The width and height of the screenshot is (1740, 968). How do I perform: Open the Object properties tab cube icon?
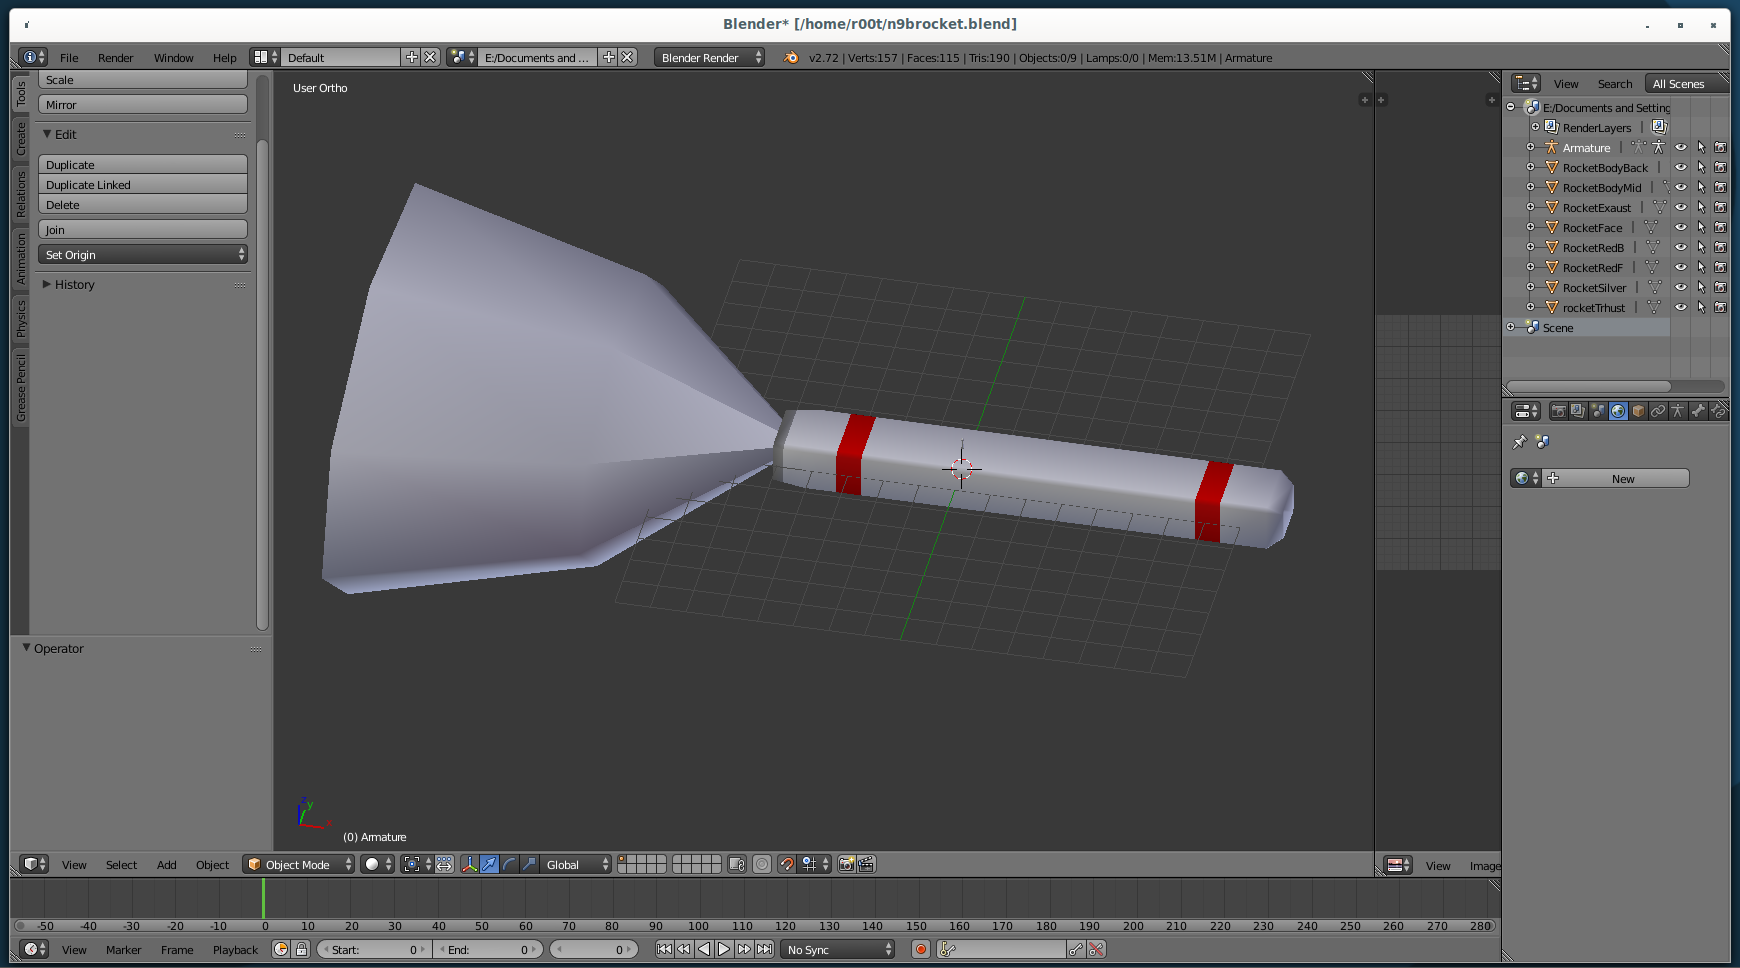click(1638, 411)
